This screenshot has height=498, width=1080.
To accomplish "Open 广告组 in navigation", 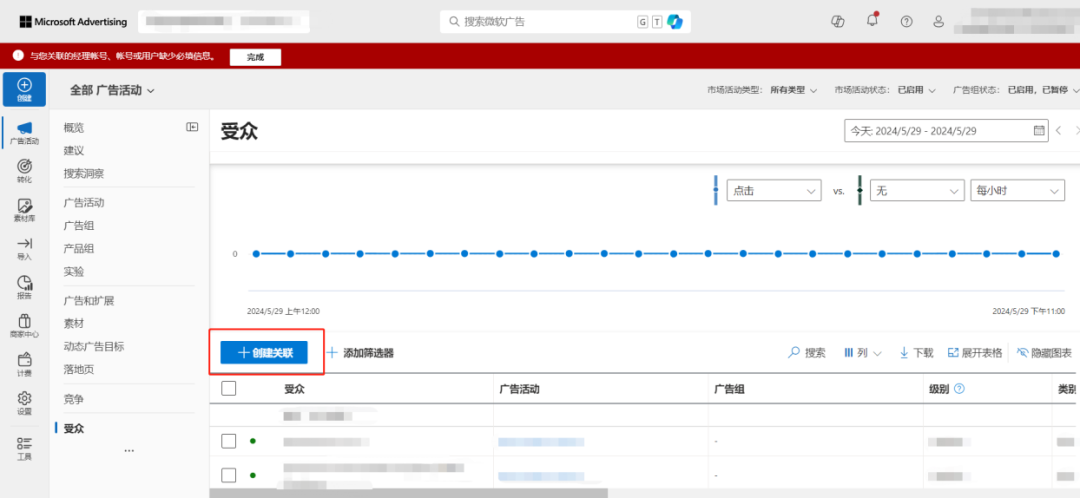I will (79, 225).
